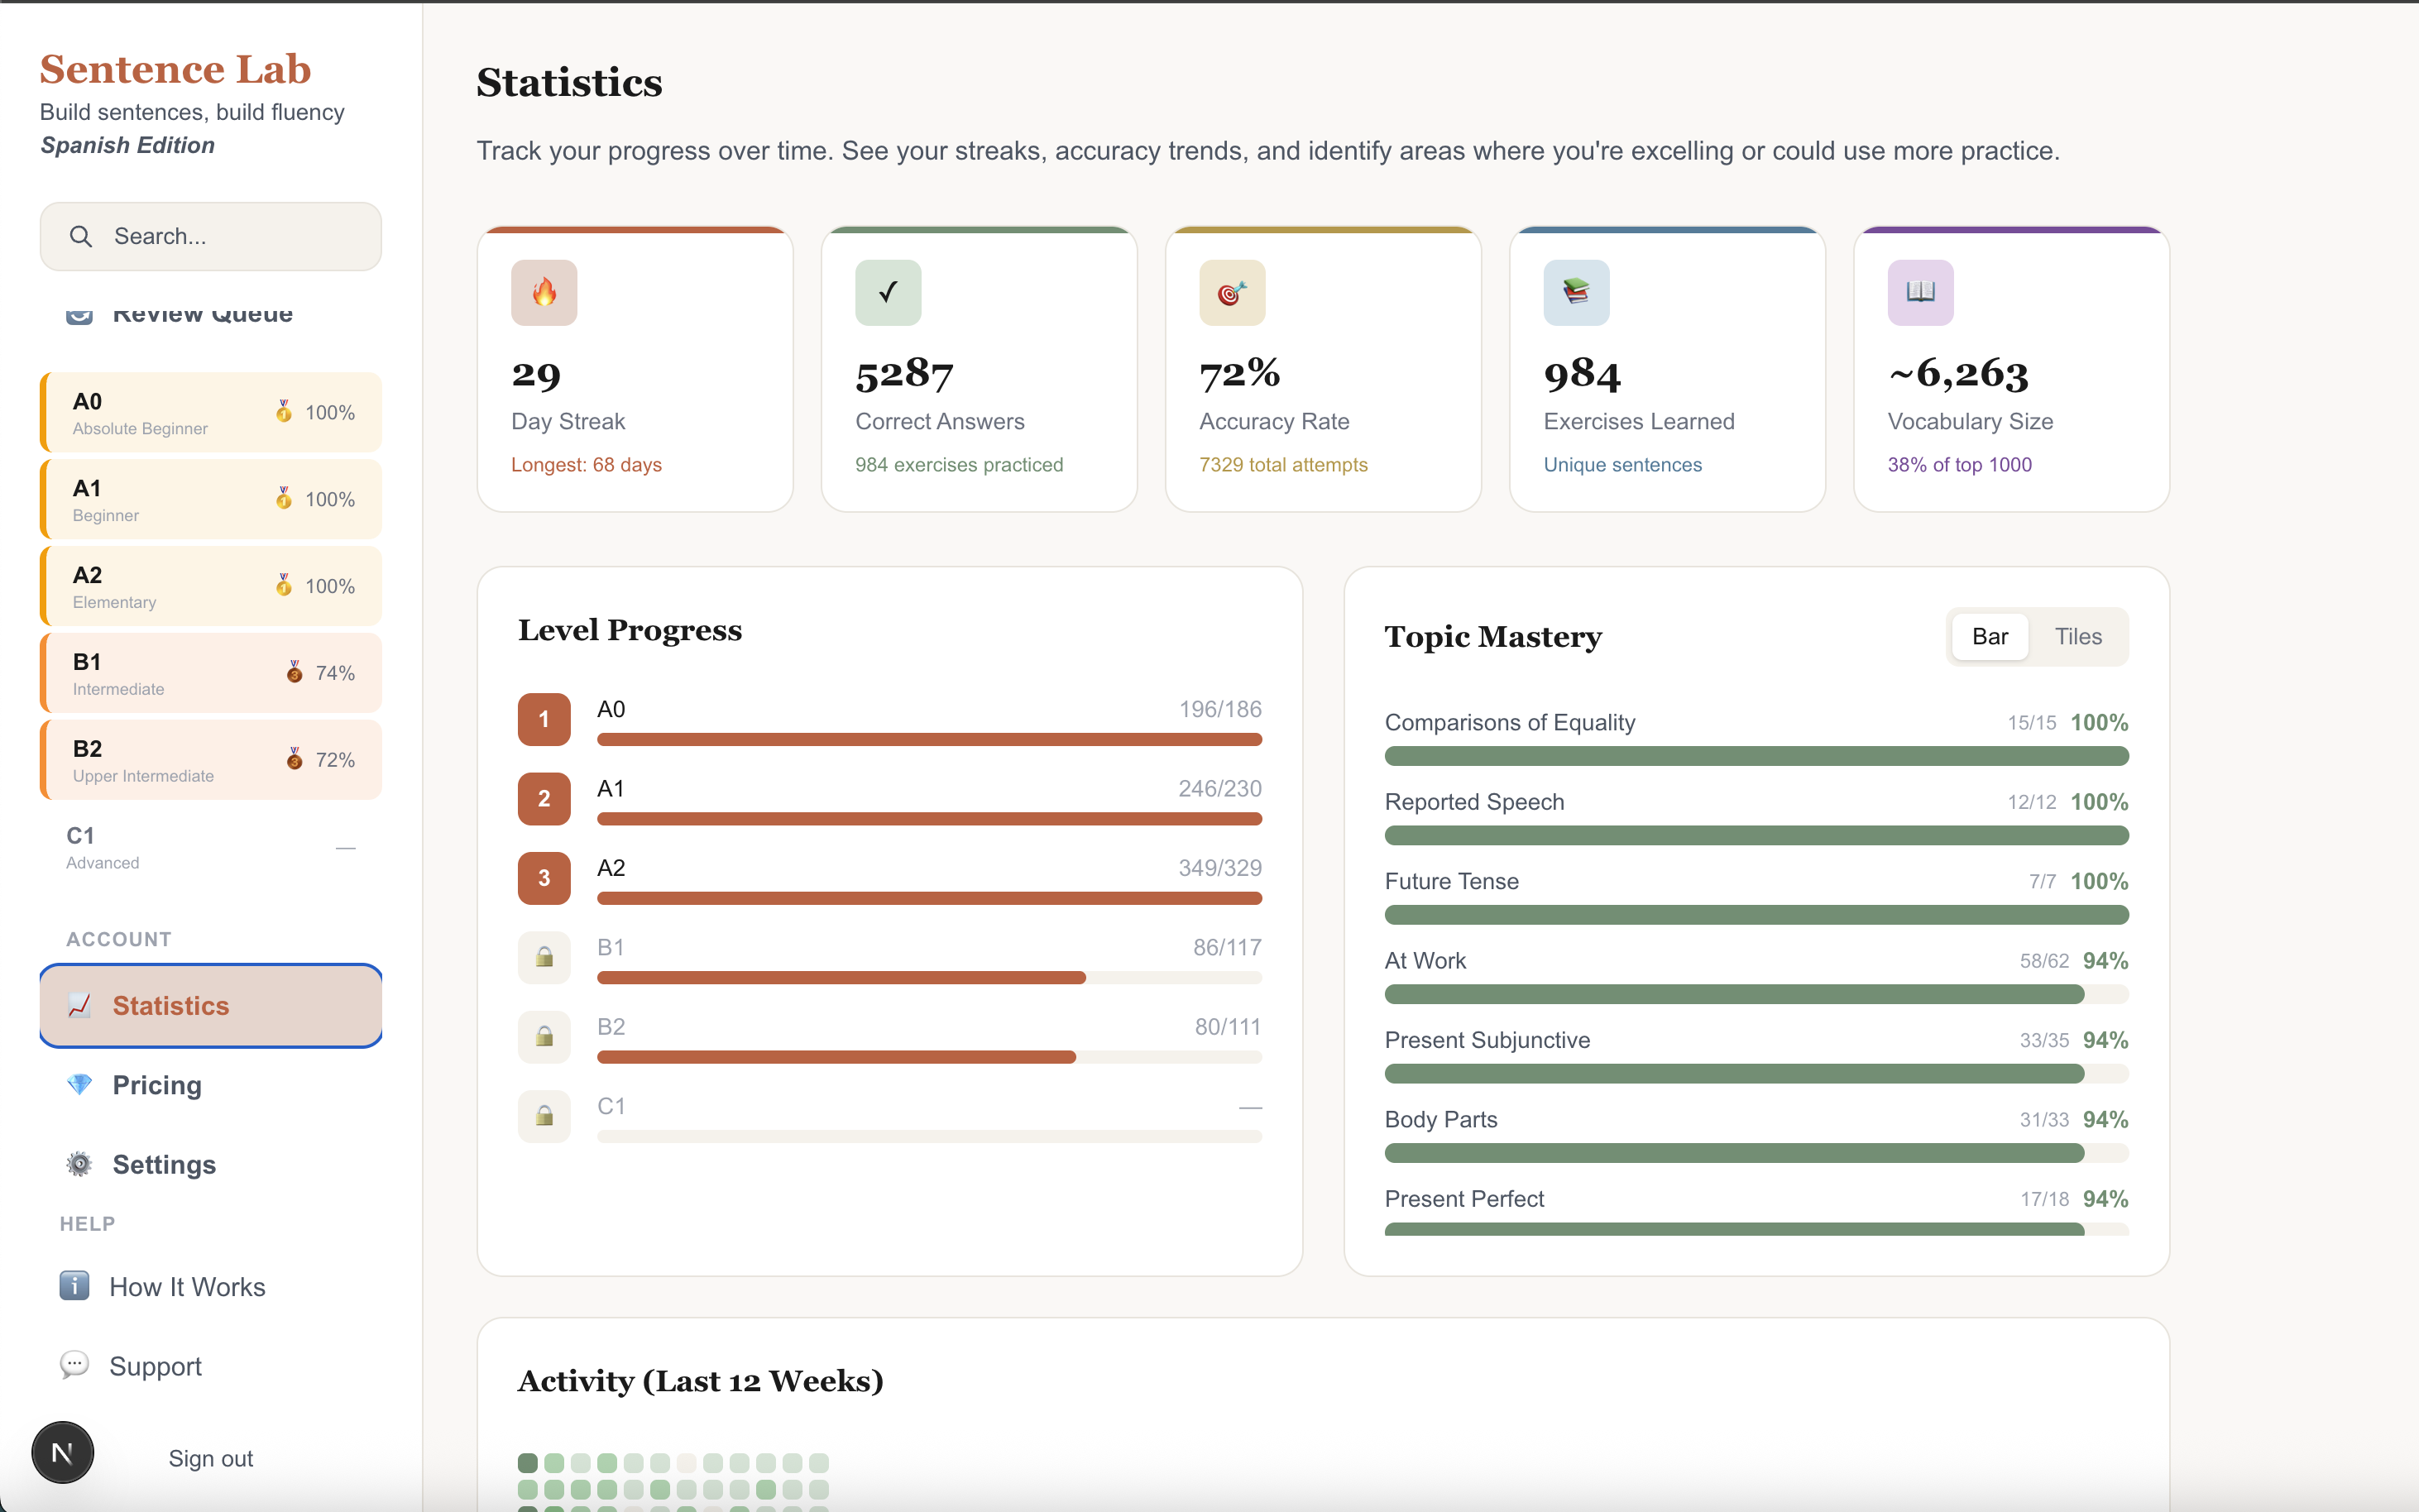Click the Day Streak stats card
2419x1512 pixels.
click(635, 369)
